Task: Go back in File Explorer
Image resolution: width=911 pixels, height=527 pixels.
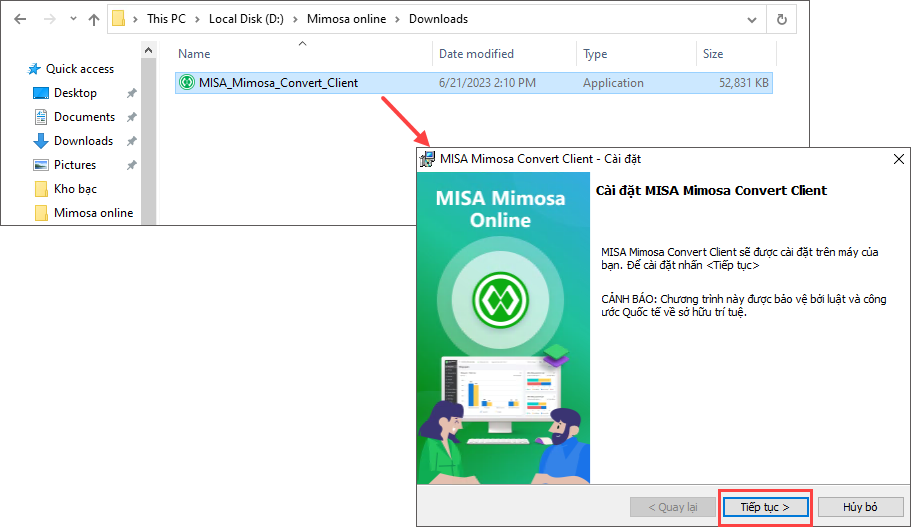Action: 20,19
